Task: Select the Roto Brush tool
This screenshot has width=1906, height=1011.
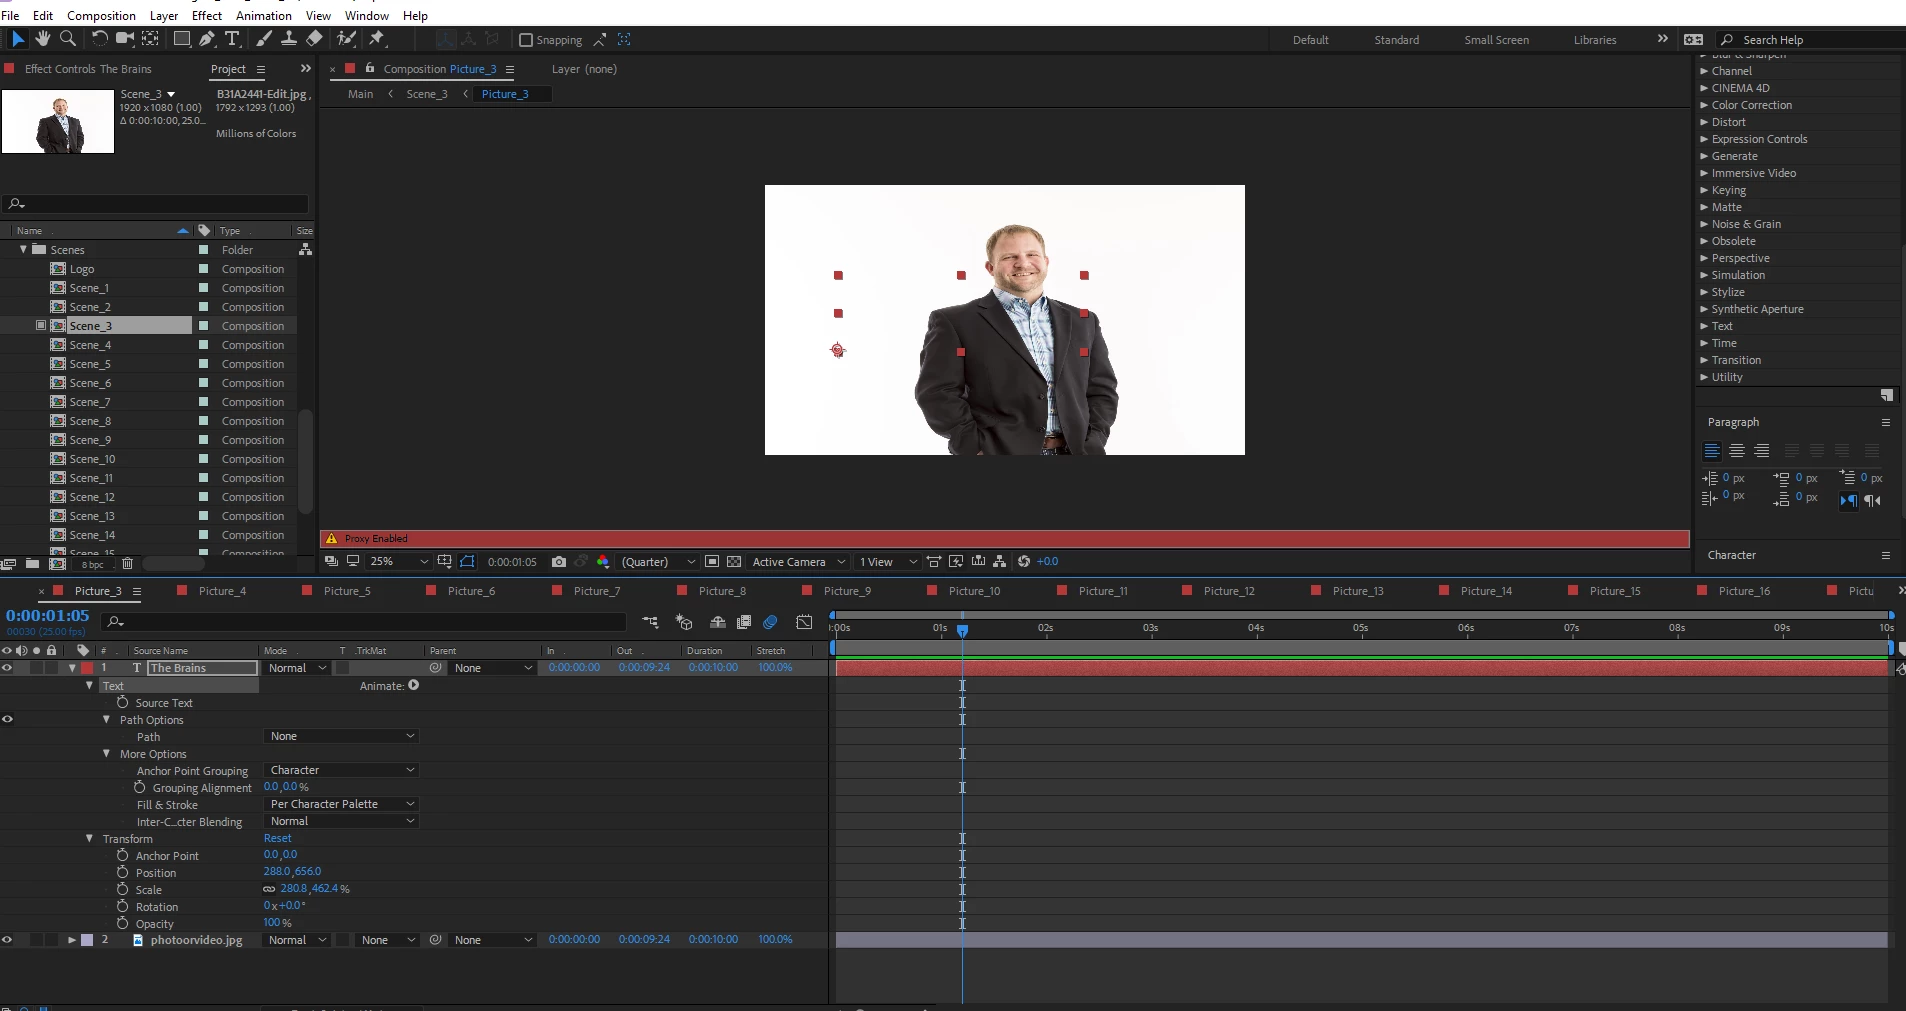Action: pyautogui.click(x=346, y=38)
